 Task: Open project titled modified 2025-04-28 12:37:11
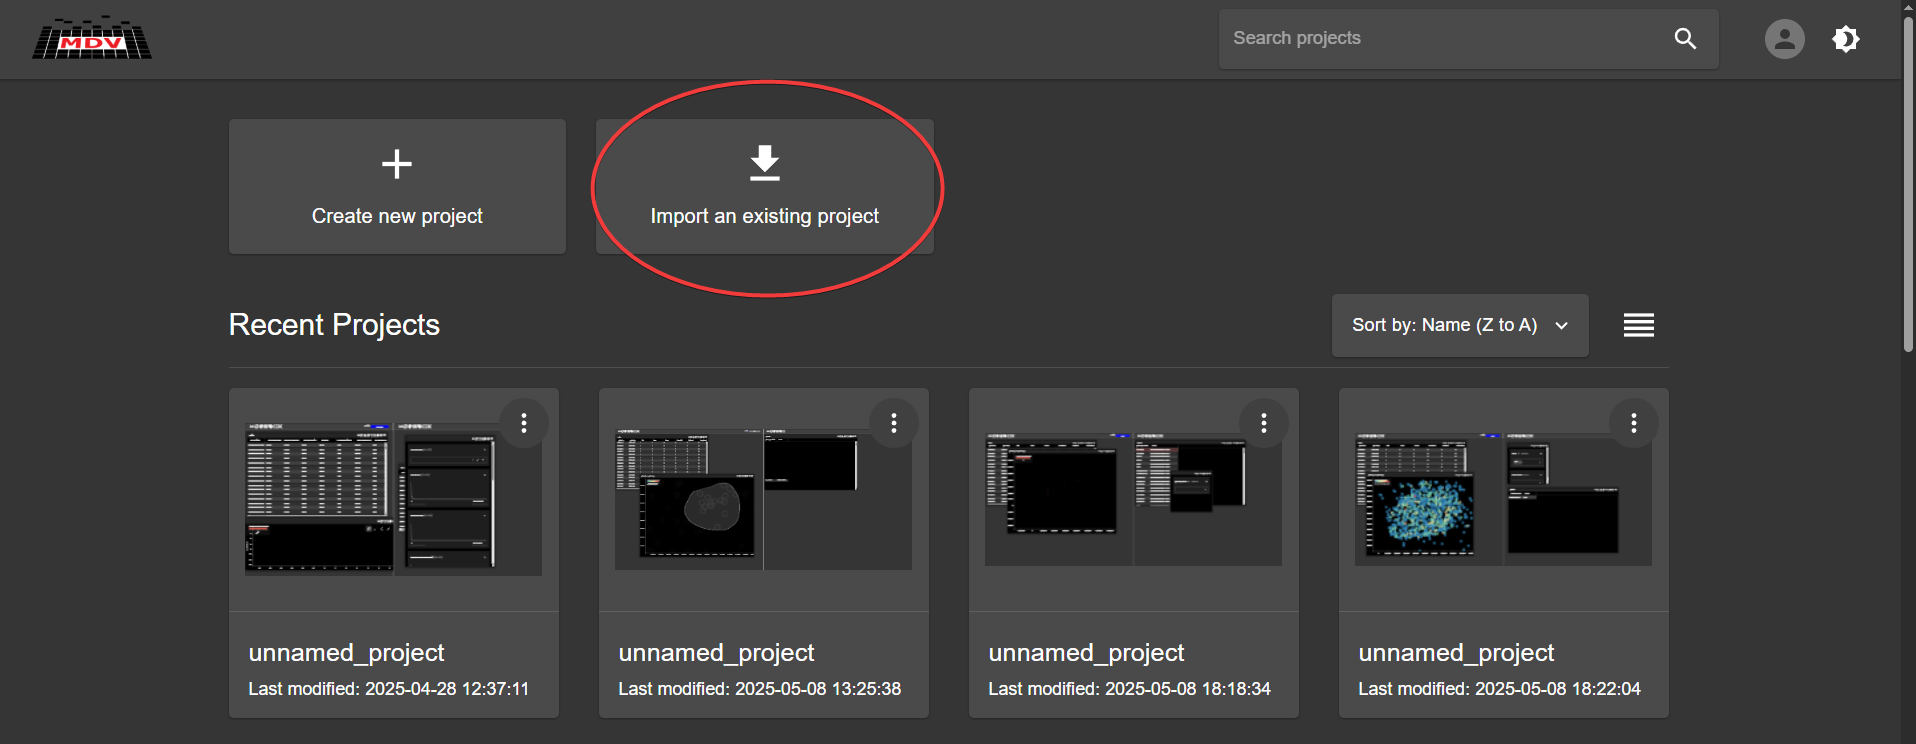pyautogui.click(x=347, y=653)
